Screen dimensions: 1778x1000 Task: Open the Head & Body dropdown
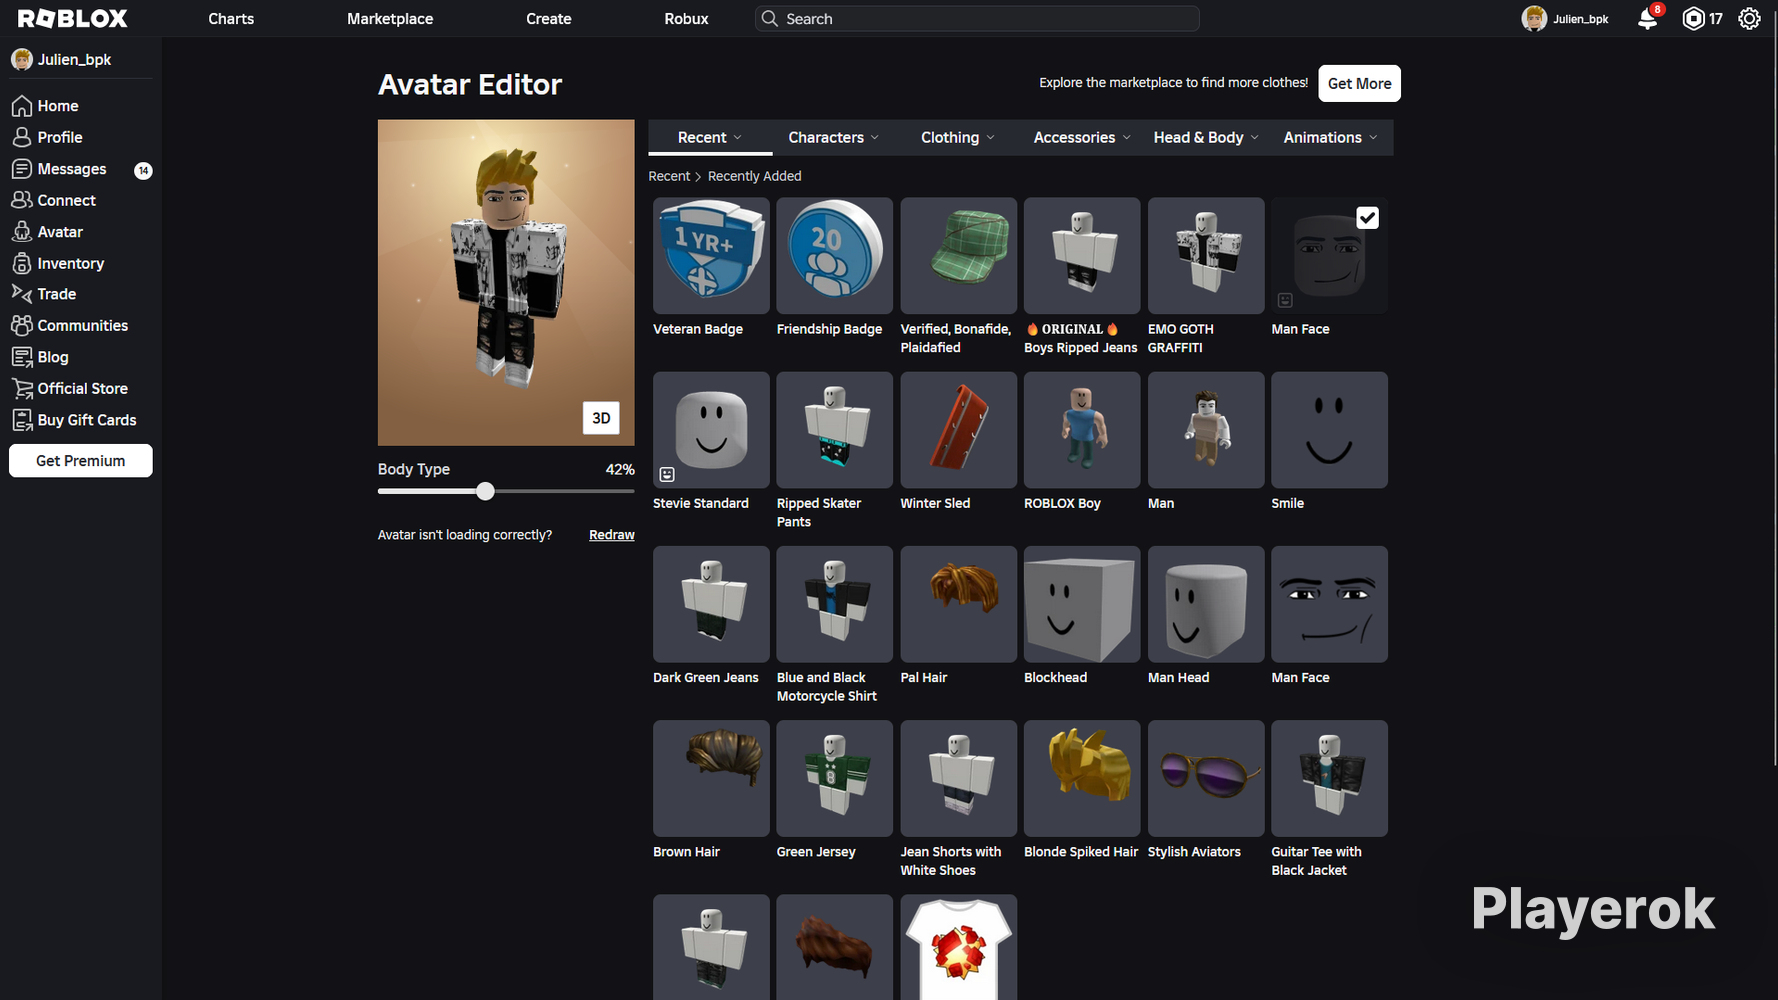(1205, 138)
